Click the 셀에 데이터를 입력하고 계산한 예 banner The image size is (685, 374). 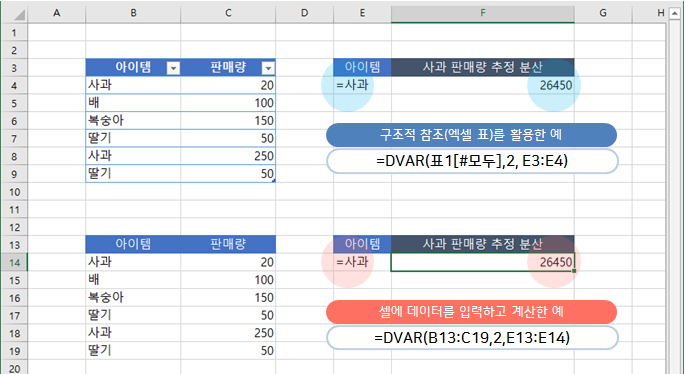[471, 312]
